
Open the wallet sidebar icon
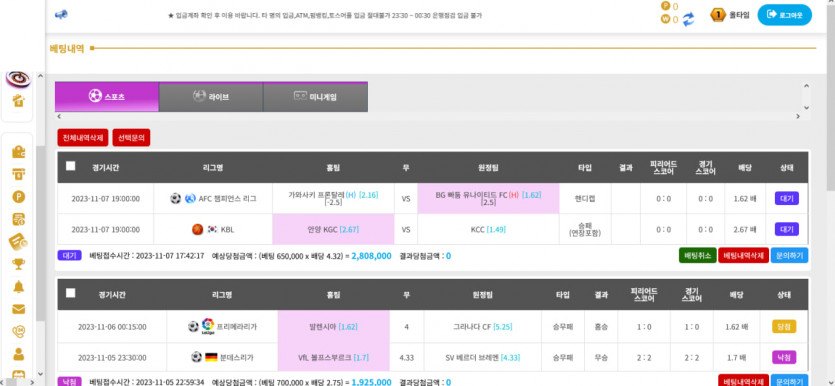click(x=19, y=152)
